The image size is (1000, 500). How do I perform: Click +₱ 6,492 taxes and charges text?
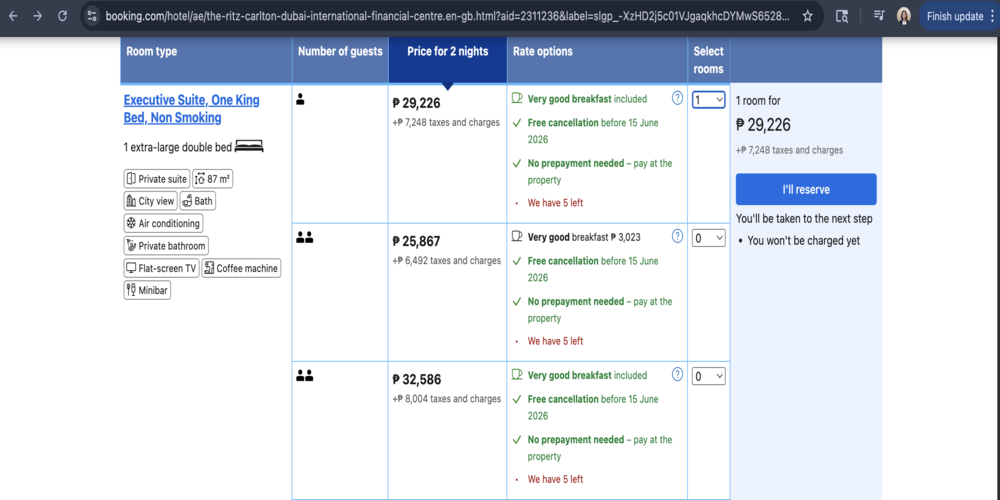(x=446, y=261)
